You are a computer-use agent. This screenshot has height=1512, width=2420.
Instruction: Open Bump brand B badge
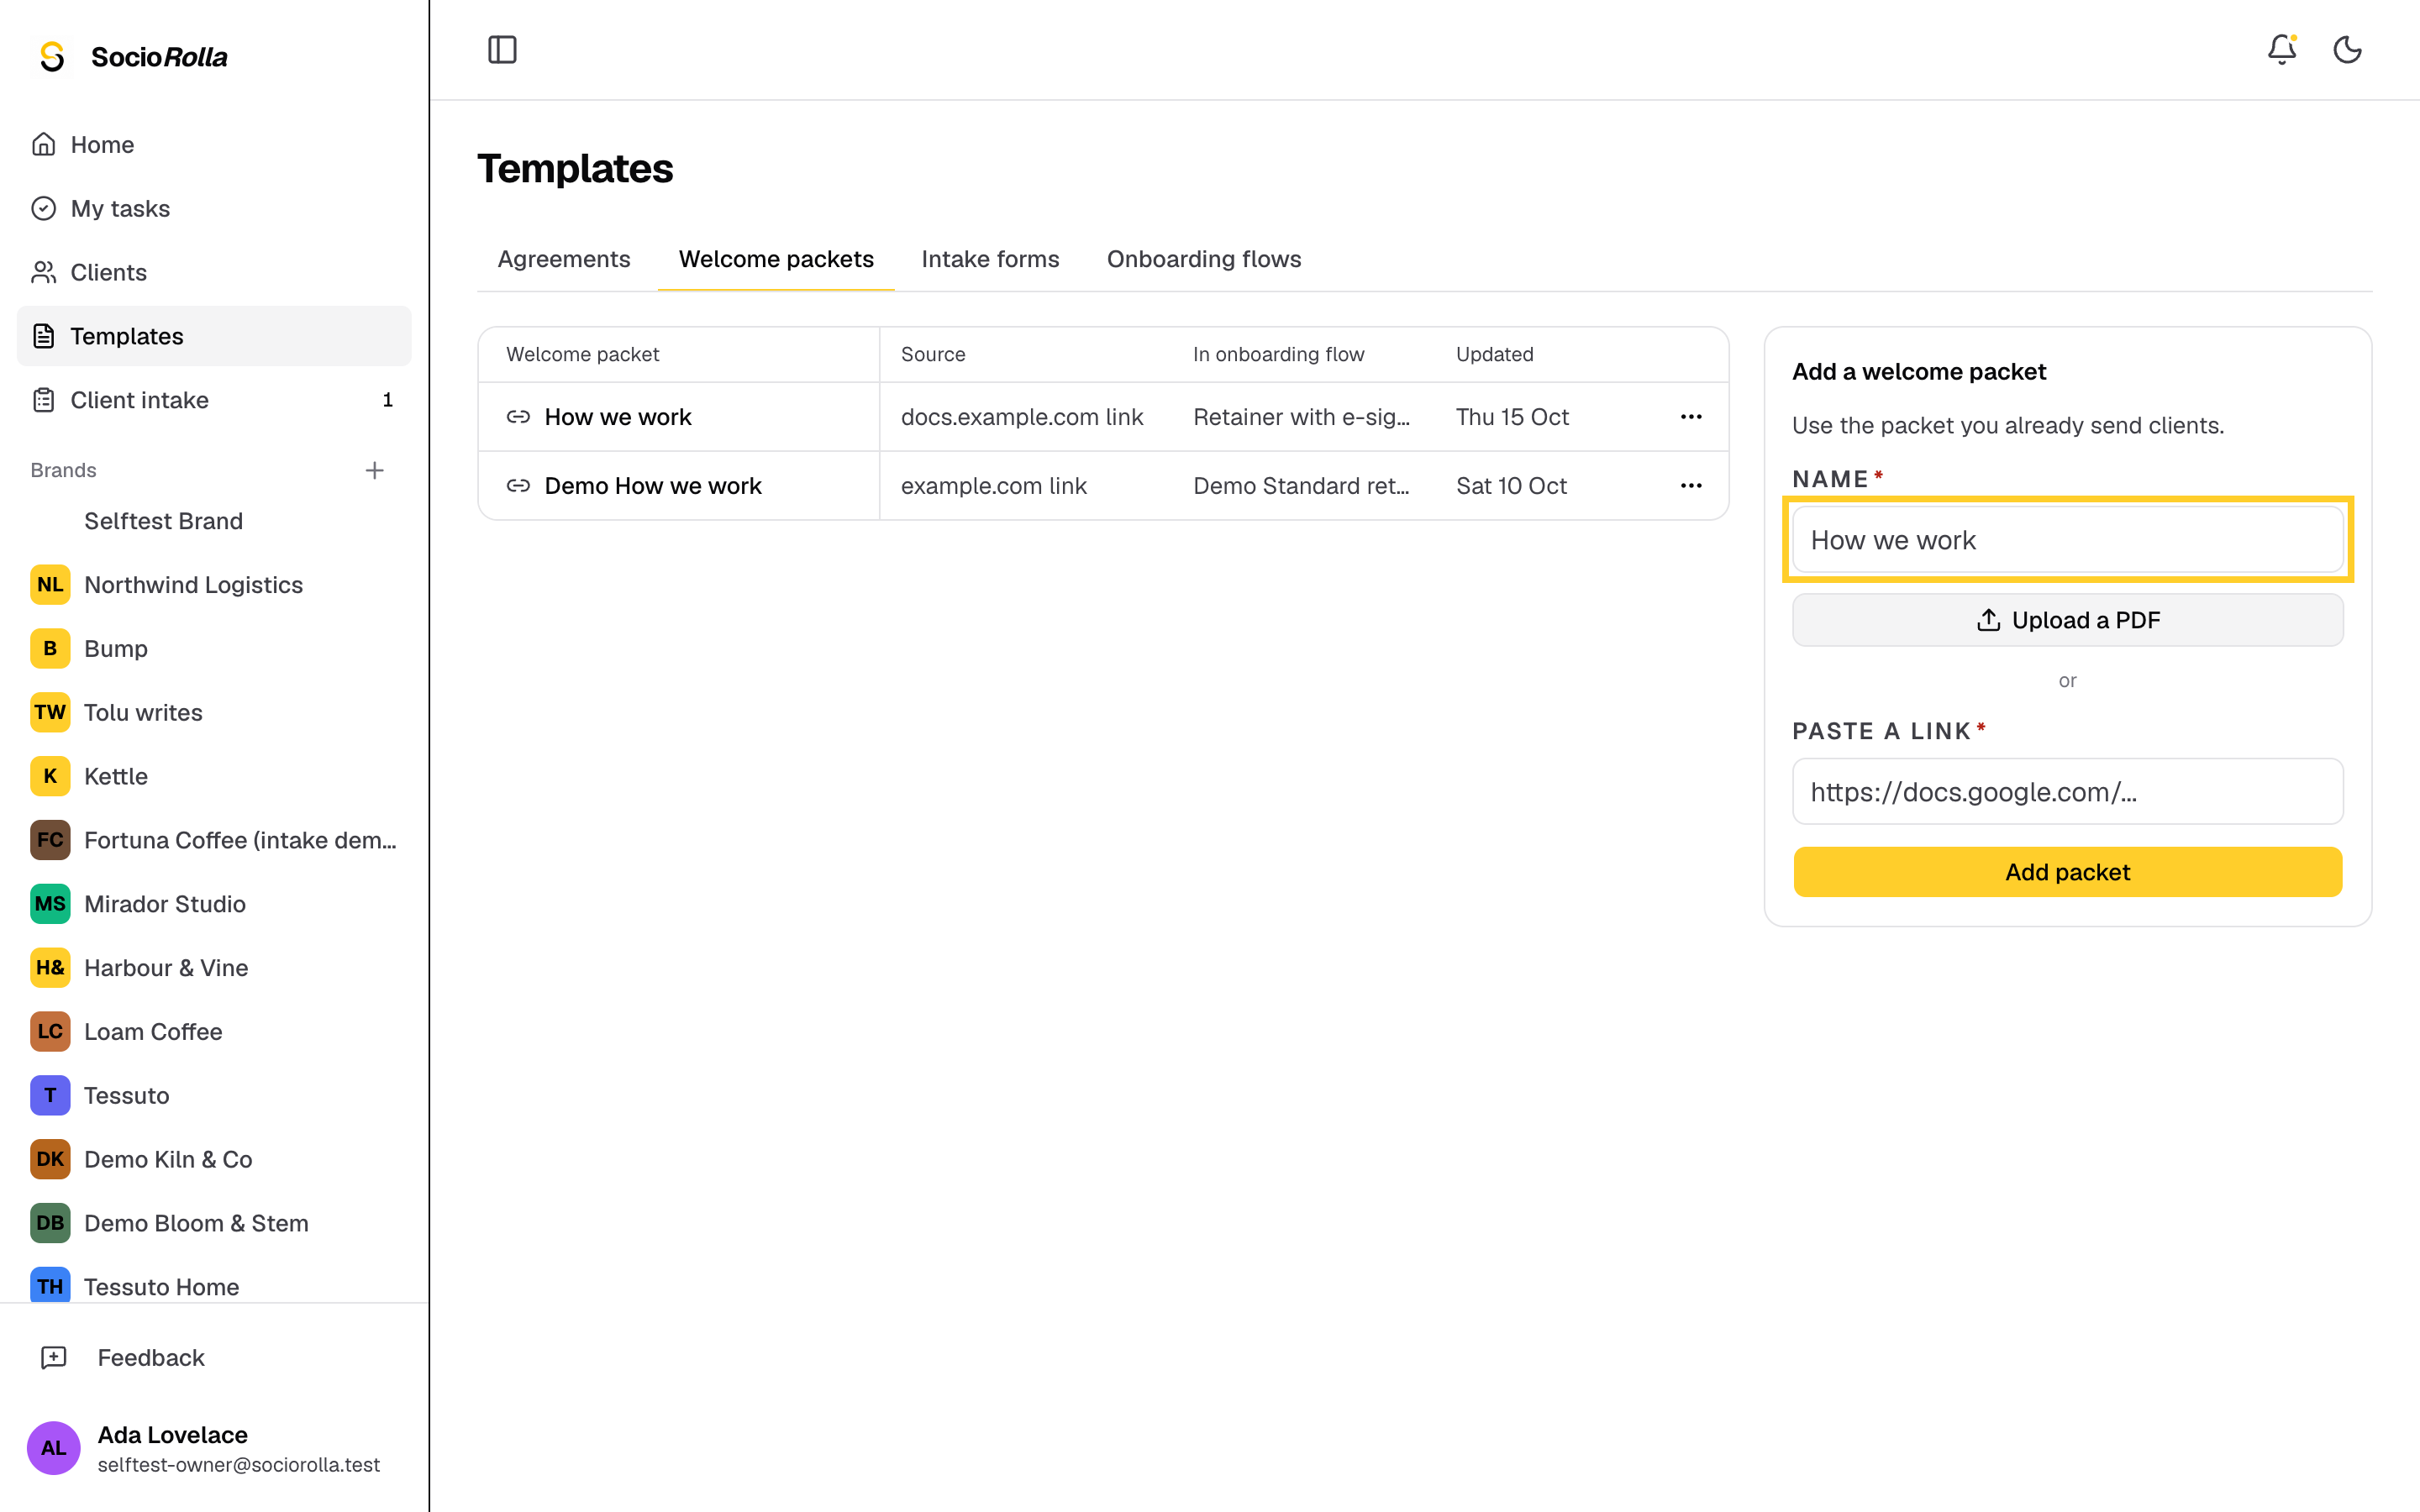click(x=50, y=649)
